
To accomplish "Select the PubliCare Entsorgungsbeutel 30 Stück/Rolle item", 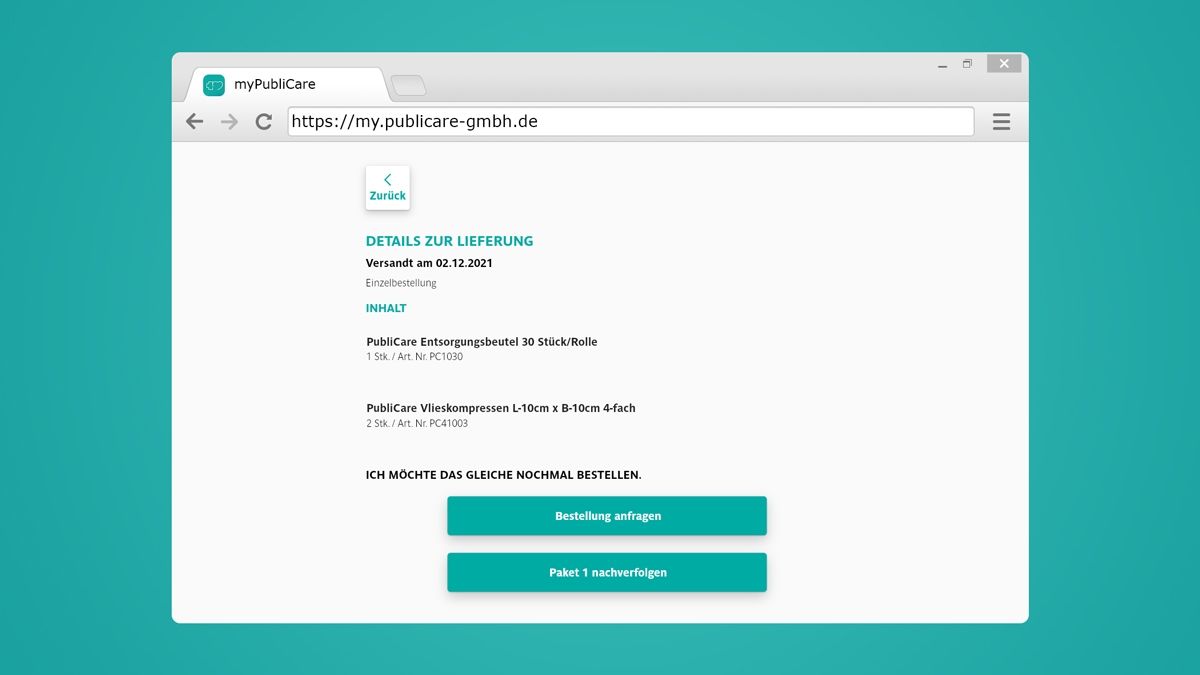I will (x=482, y=342).
